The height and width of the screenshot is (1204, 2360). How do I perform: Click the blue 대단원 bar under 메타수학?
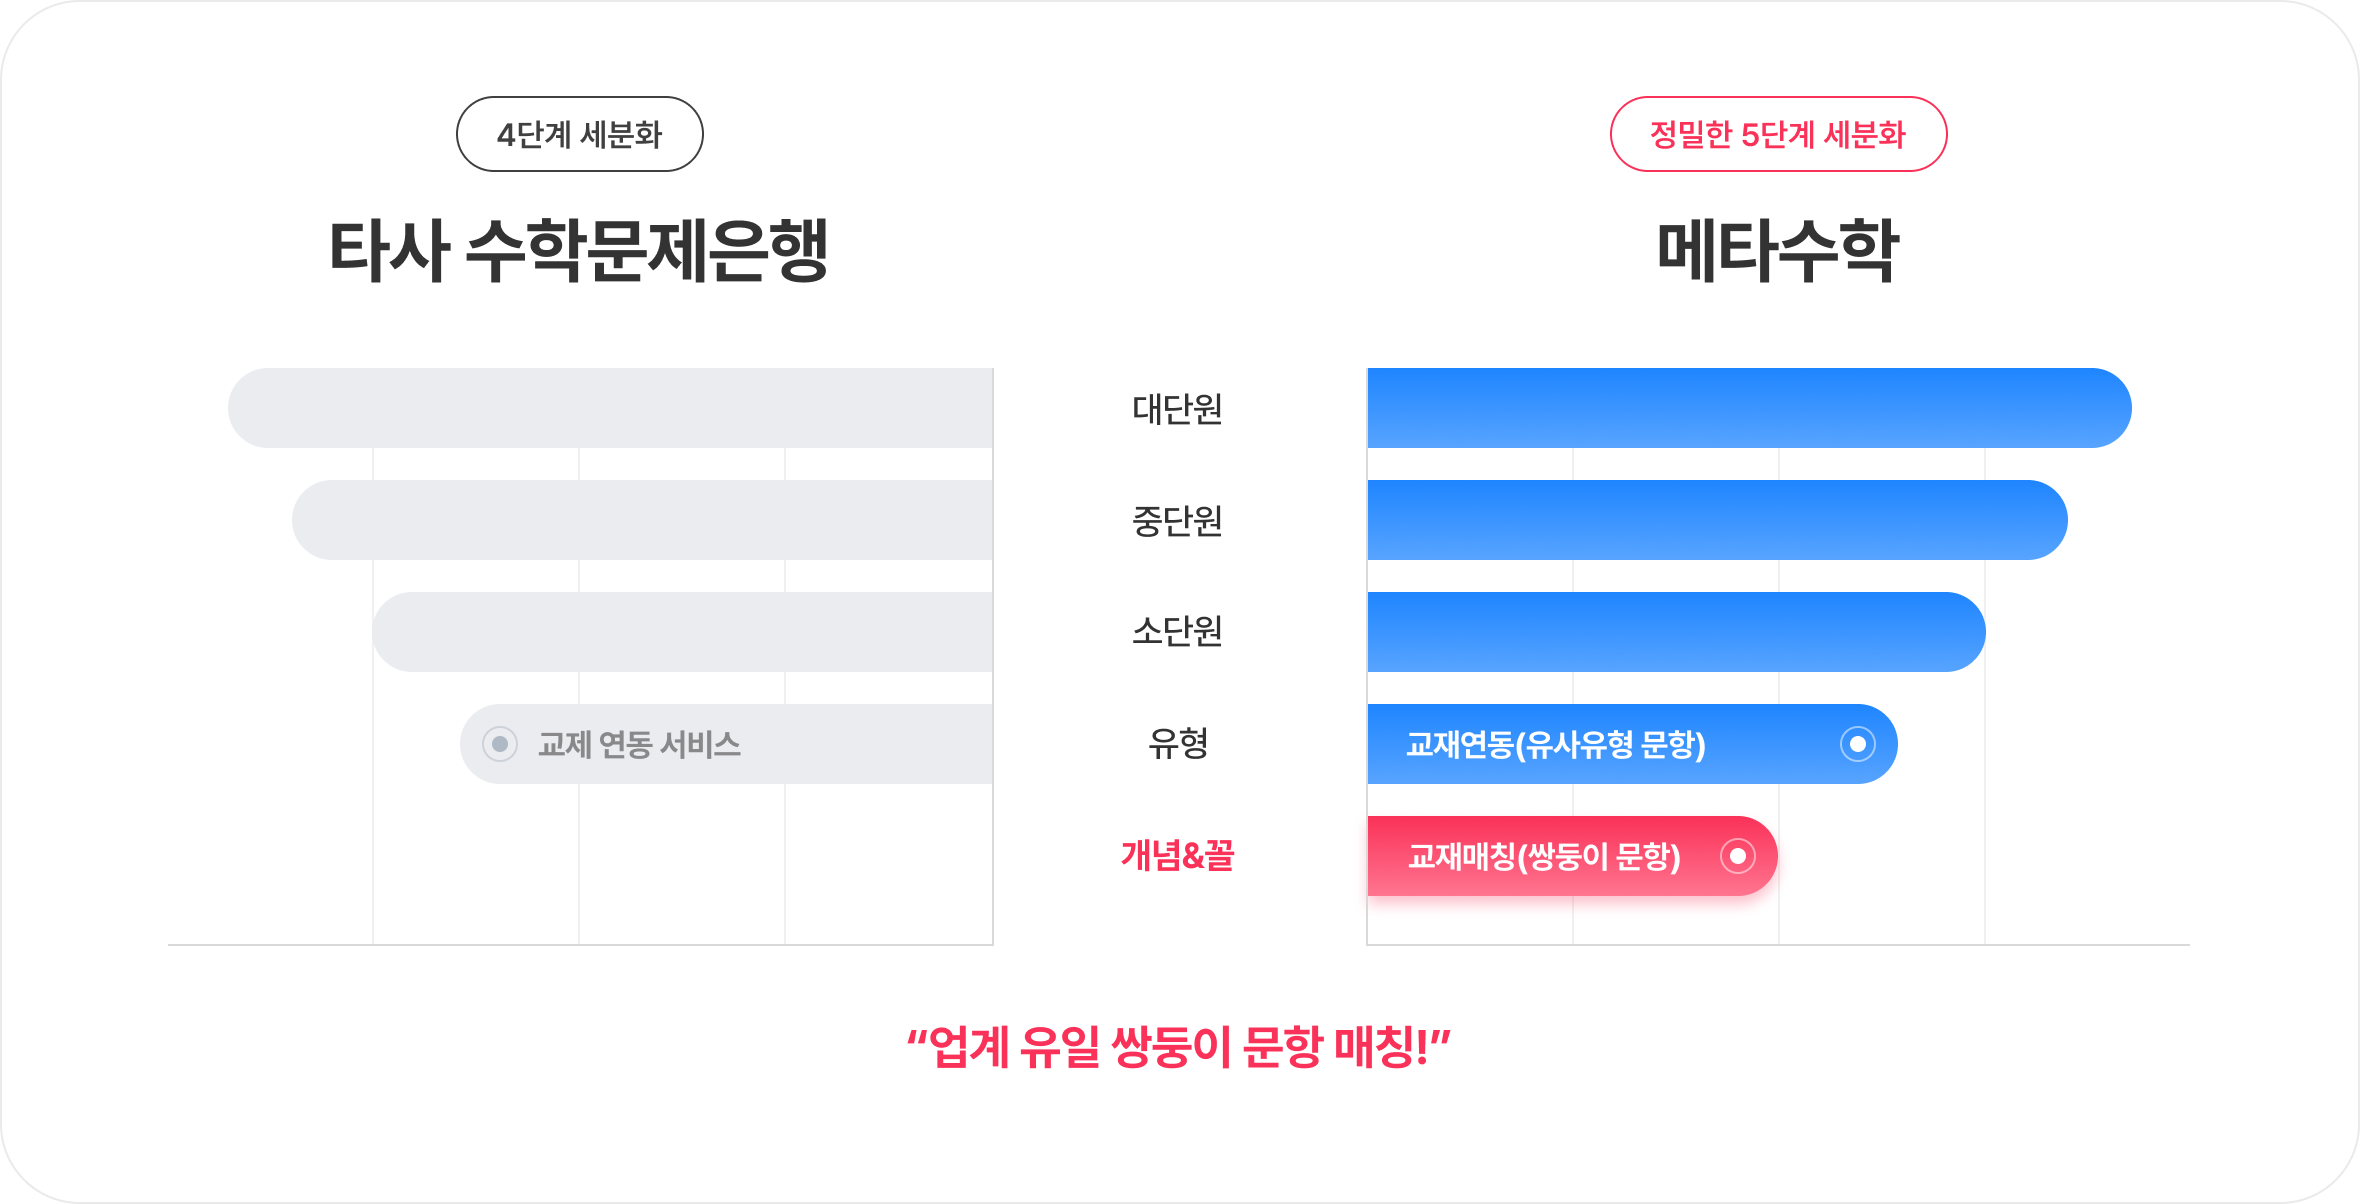pos(1748,408)
